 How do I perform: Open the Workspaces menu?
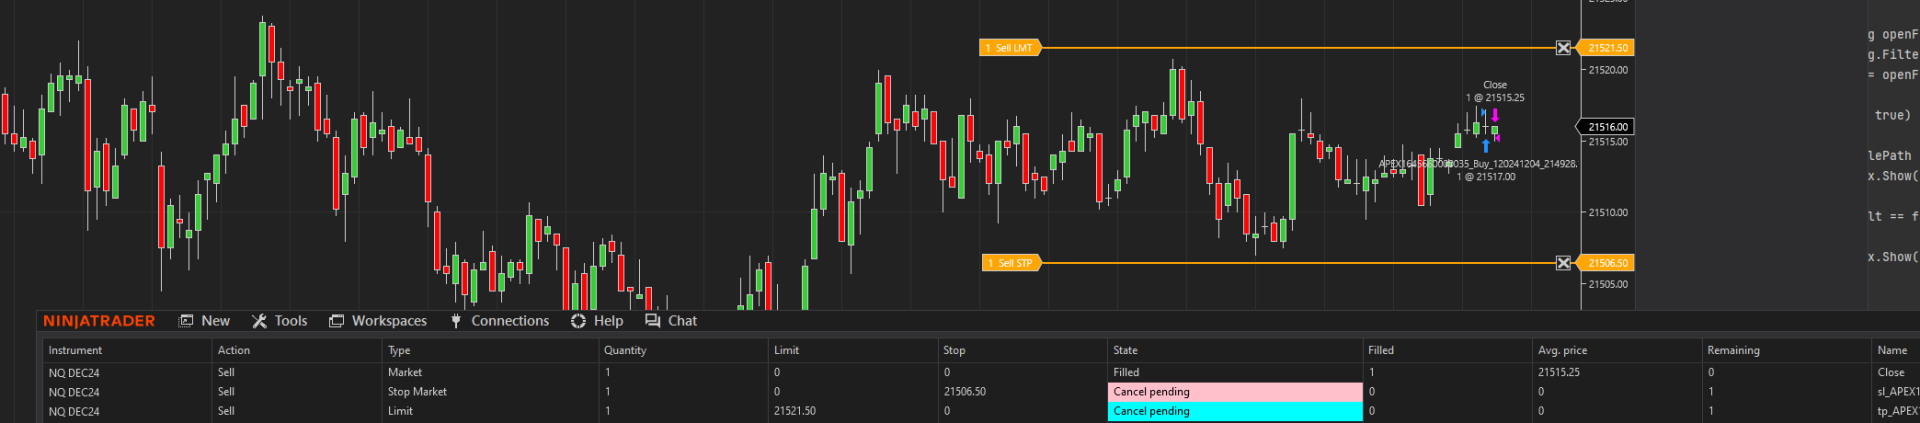tap(378, 321)
